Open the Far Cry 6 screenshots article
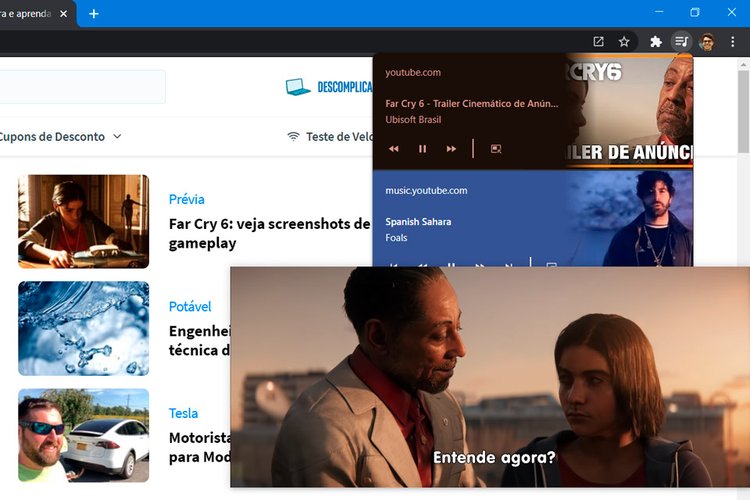 269,233
